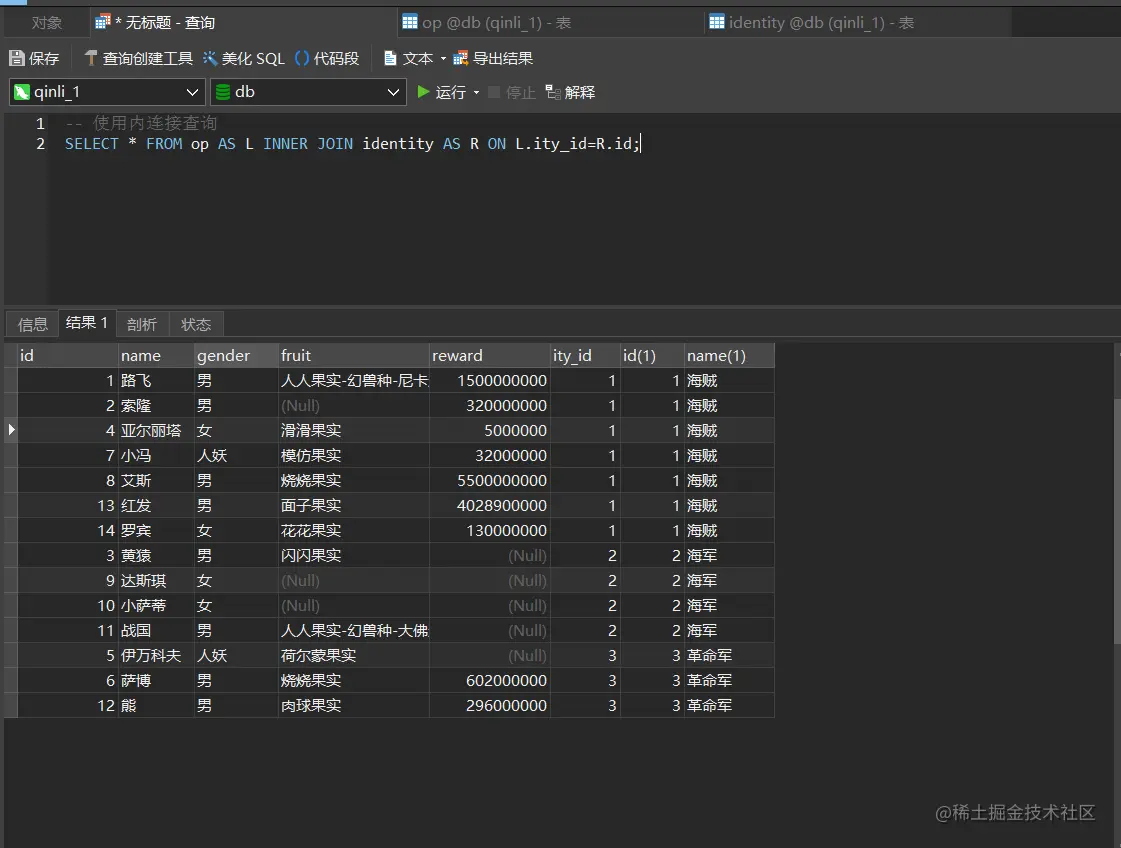1121x848 pixels.
Task: Click the cell 小萨蒂
Action: [157, 606]
